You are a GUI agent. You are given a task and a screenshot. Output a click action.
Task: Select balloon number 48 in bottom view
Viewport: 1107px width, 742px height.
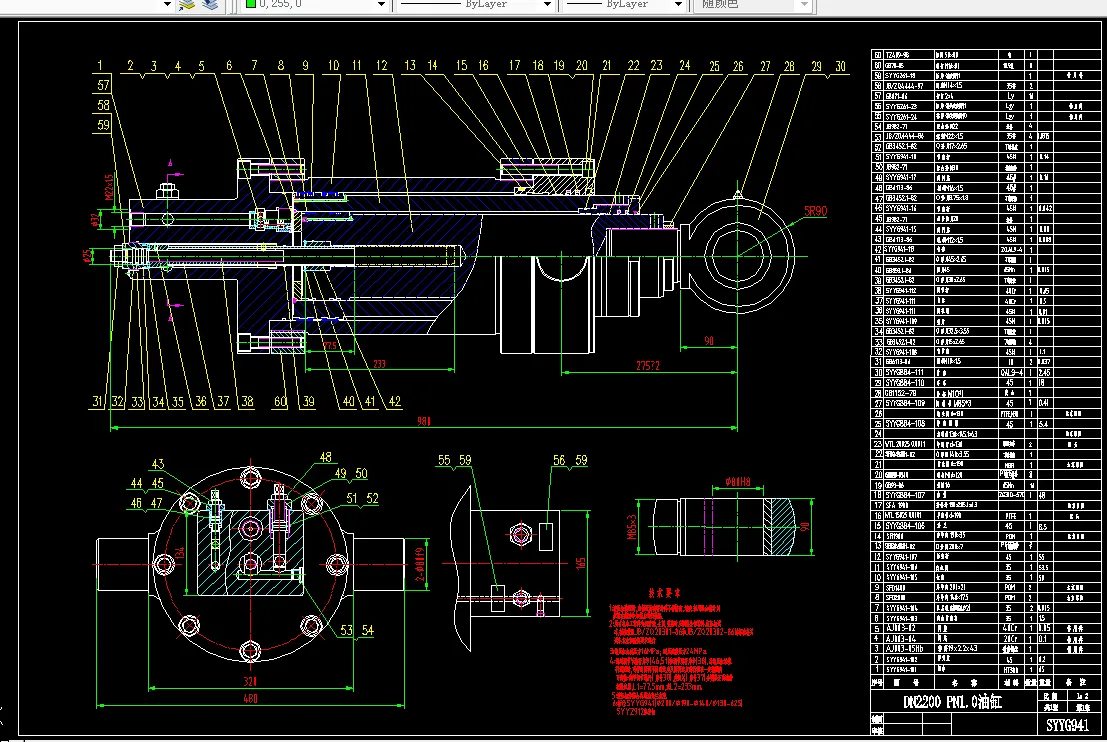coord(325,457)
